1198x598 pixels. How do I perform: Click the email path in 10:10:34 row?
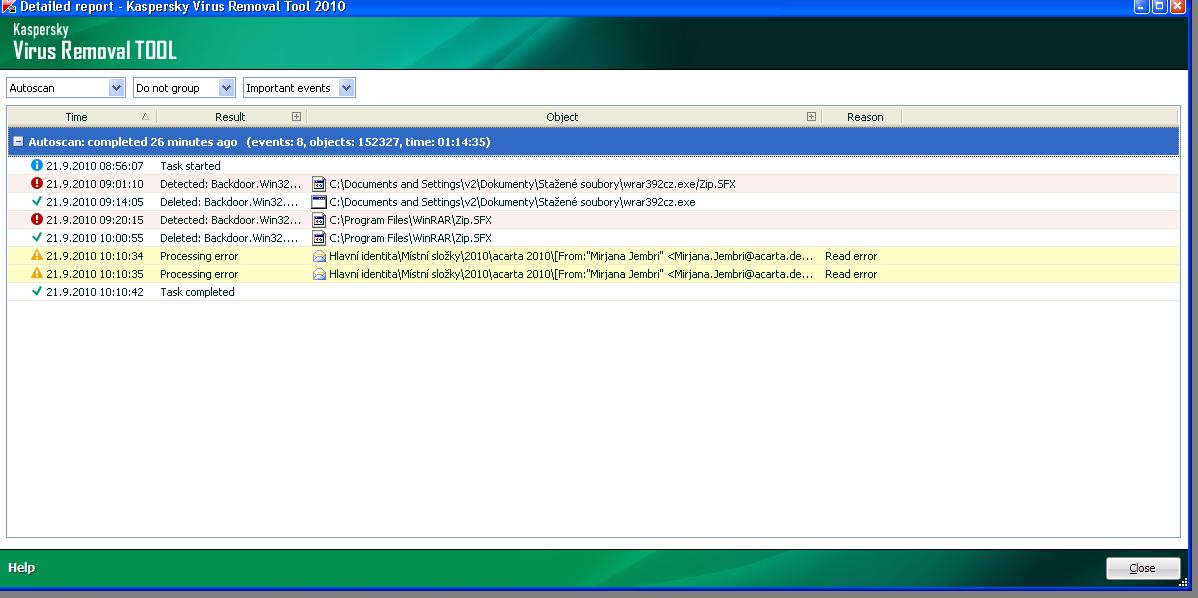tap(571, 256)
